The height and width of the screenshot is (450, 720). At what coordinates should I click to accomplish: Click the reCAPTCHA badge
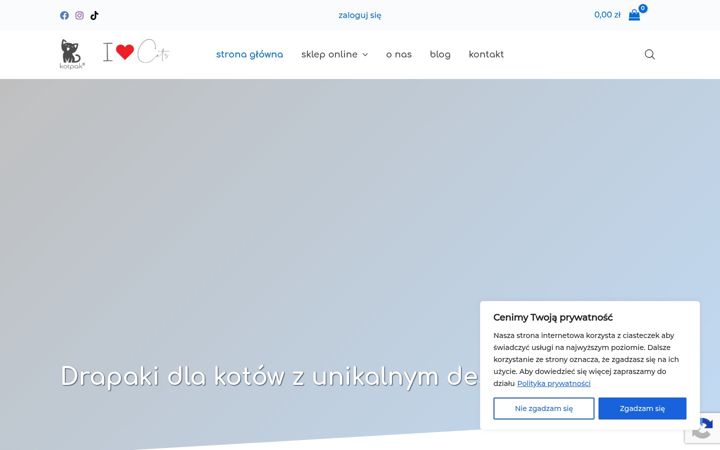pyautogui.click(x=702, y=428)
